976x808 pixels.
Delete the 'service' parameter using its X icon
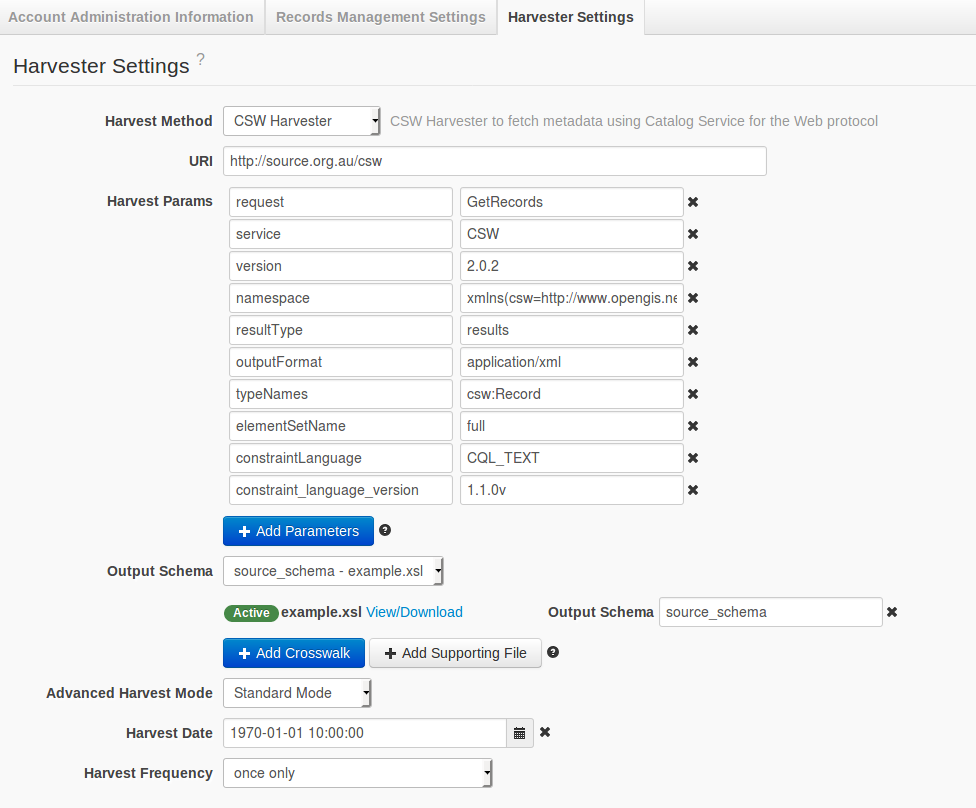pyautogui.click(x=693, y=234)
